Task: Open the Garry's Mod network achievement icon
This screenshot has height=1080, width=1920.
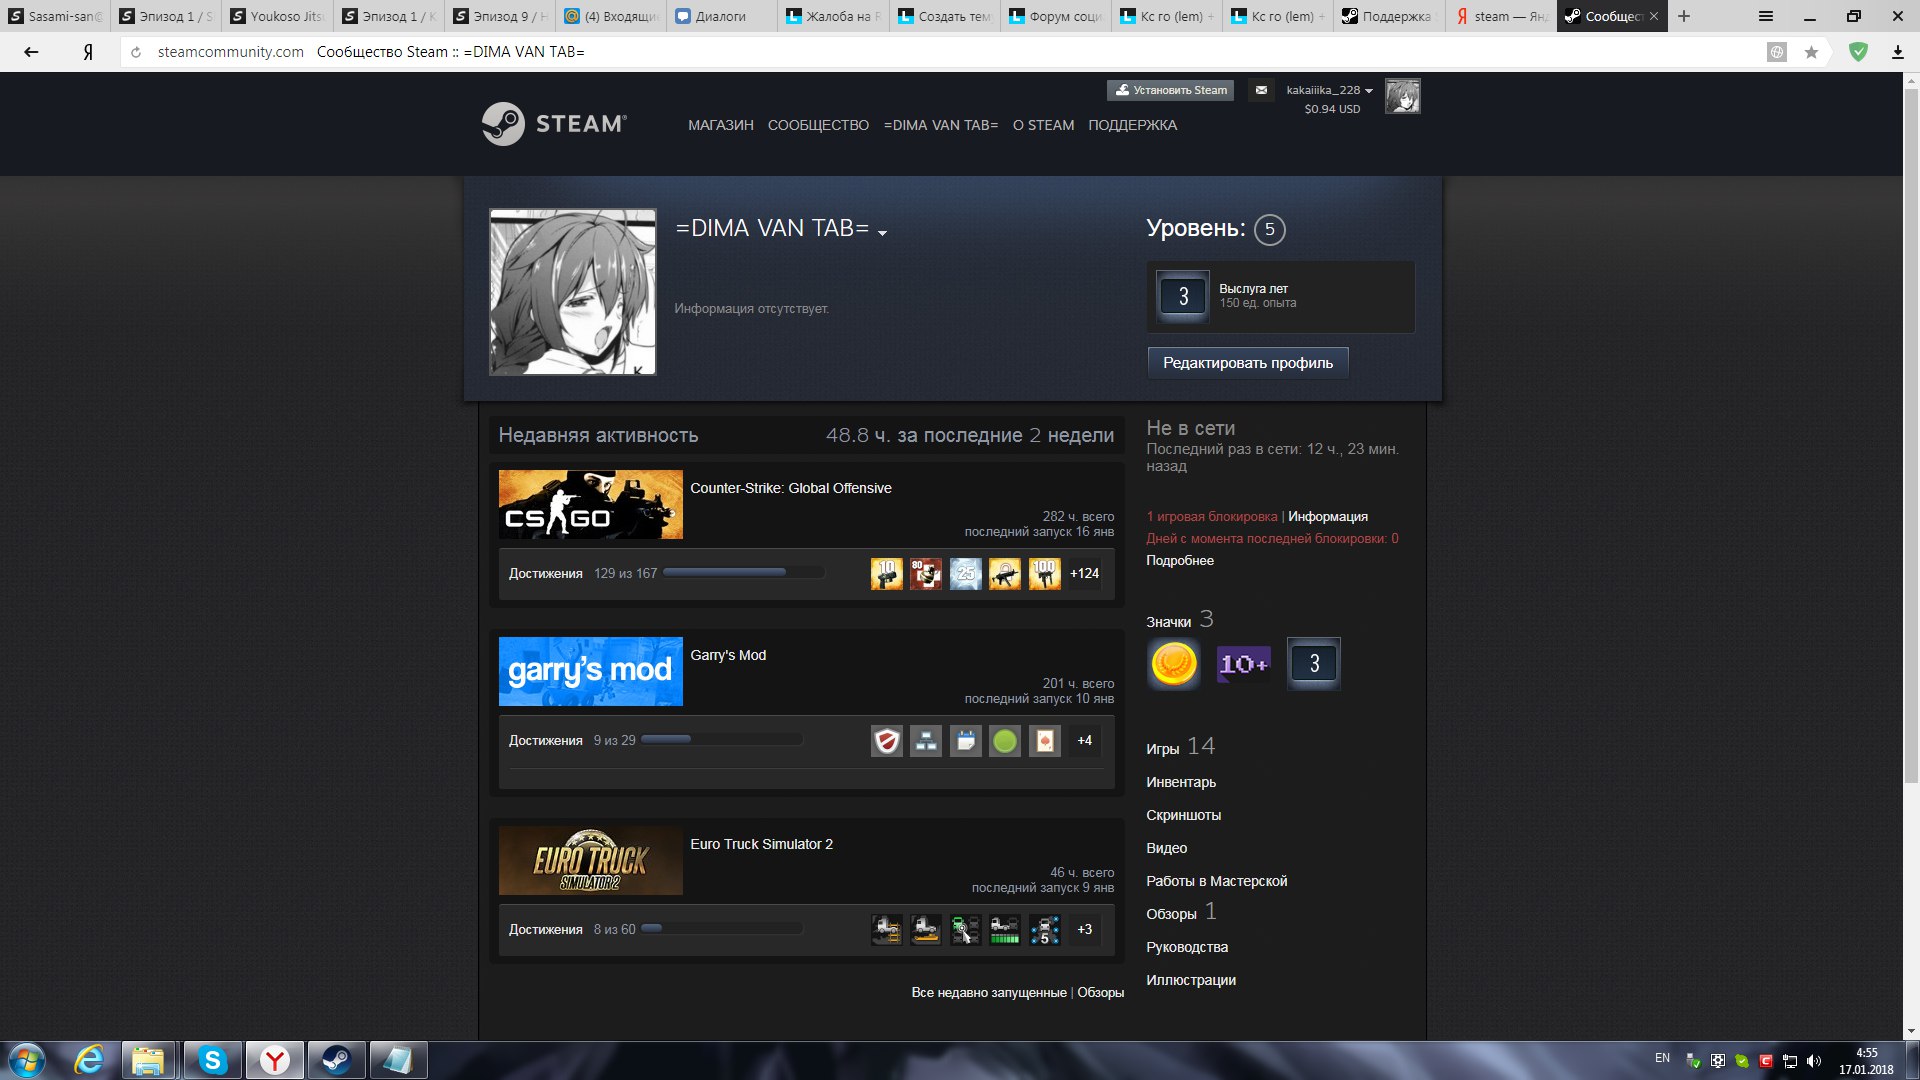Action: (x=926, y=740)
